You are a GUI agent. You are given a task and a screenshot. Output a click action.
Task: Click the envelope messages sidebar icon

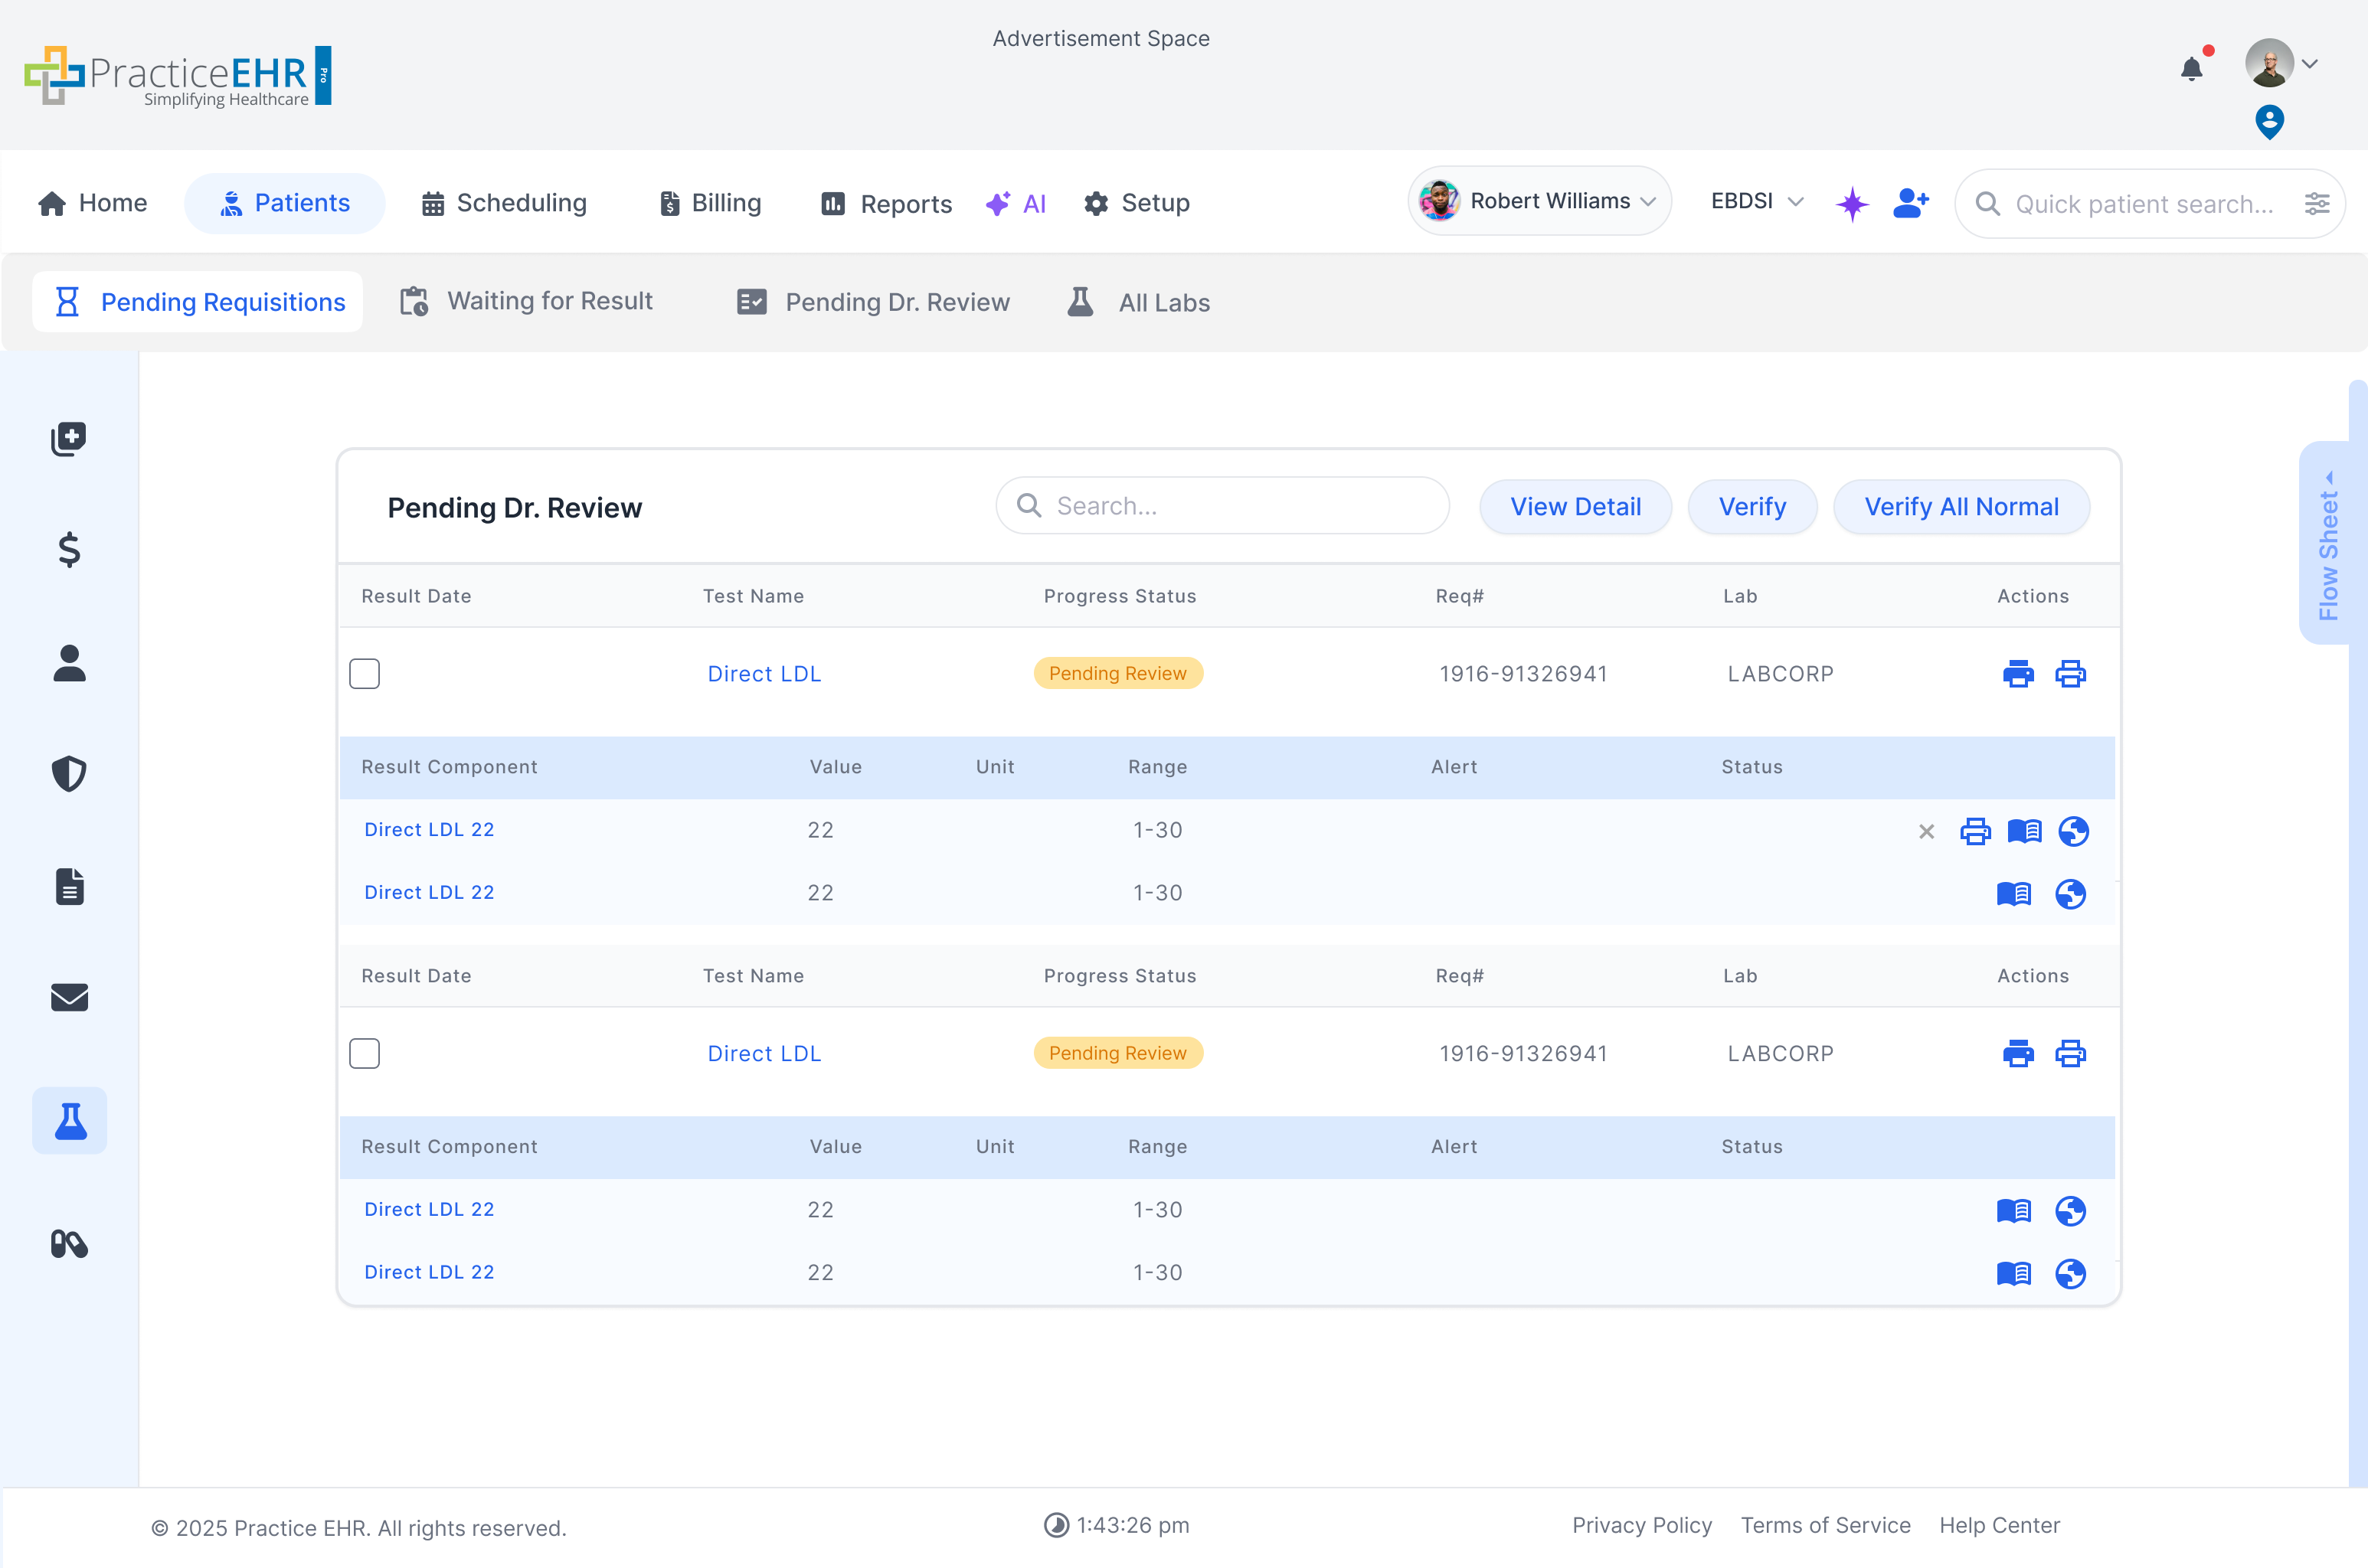pos(69,997)
